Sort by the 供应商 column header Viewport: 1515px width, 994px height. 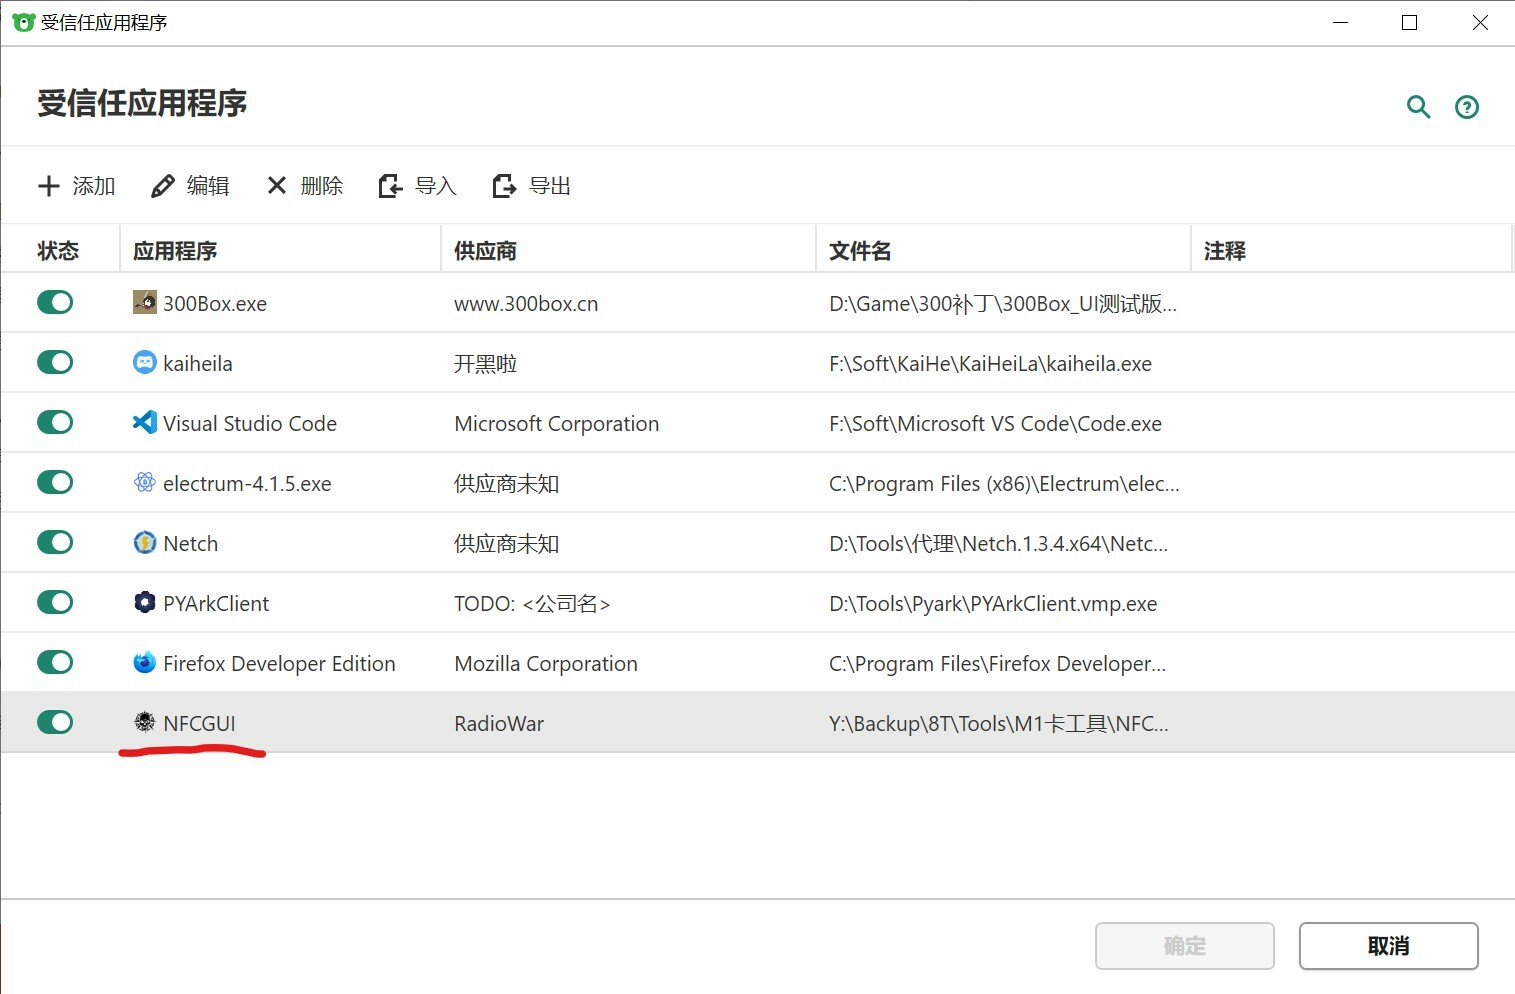pyautogui.click(x=485, y=251)
